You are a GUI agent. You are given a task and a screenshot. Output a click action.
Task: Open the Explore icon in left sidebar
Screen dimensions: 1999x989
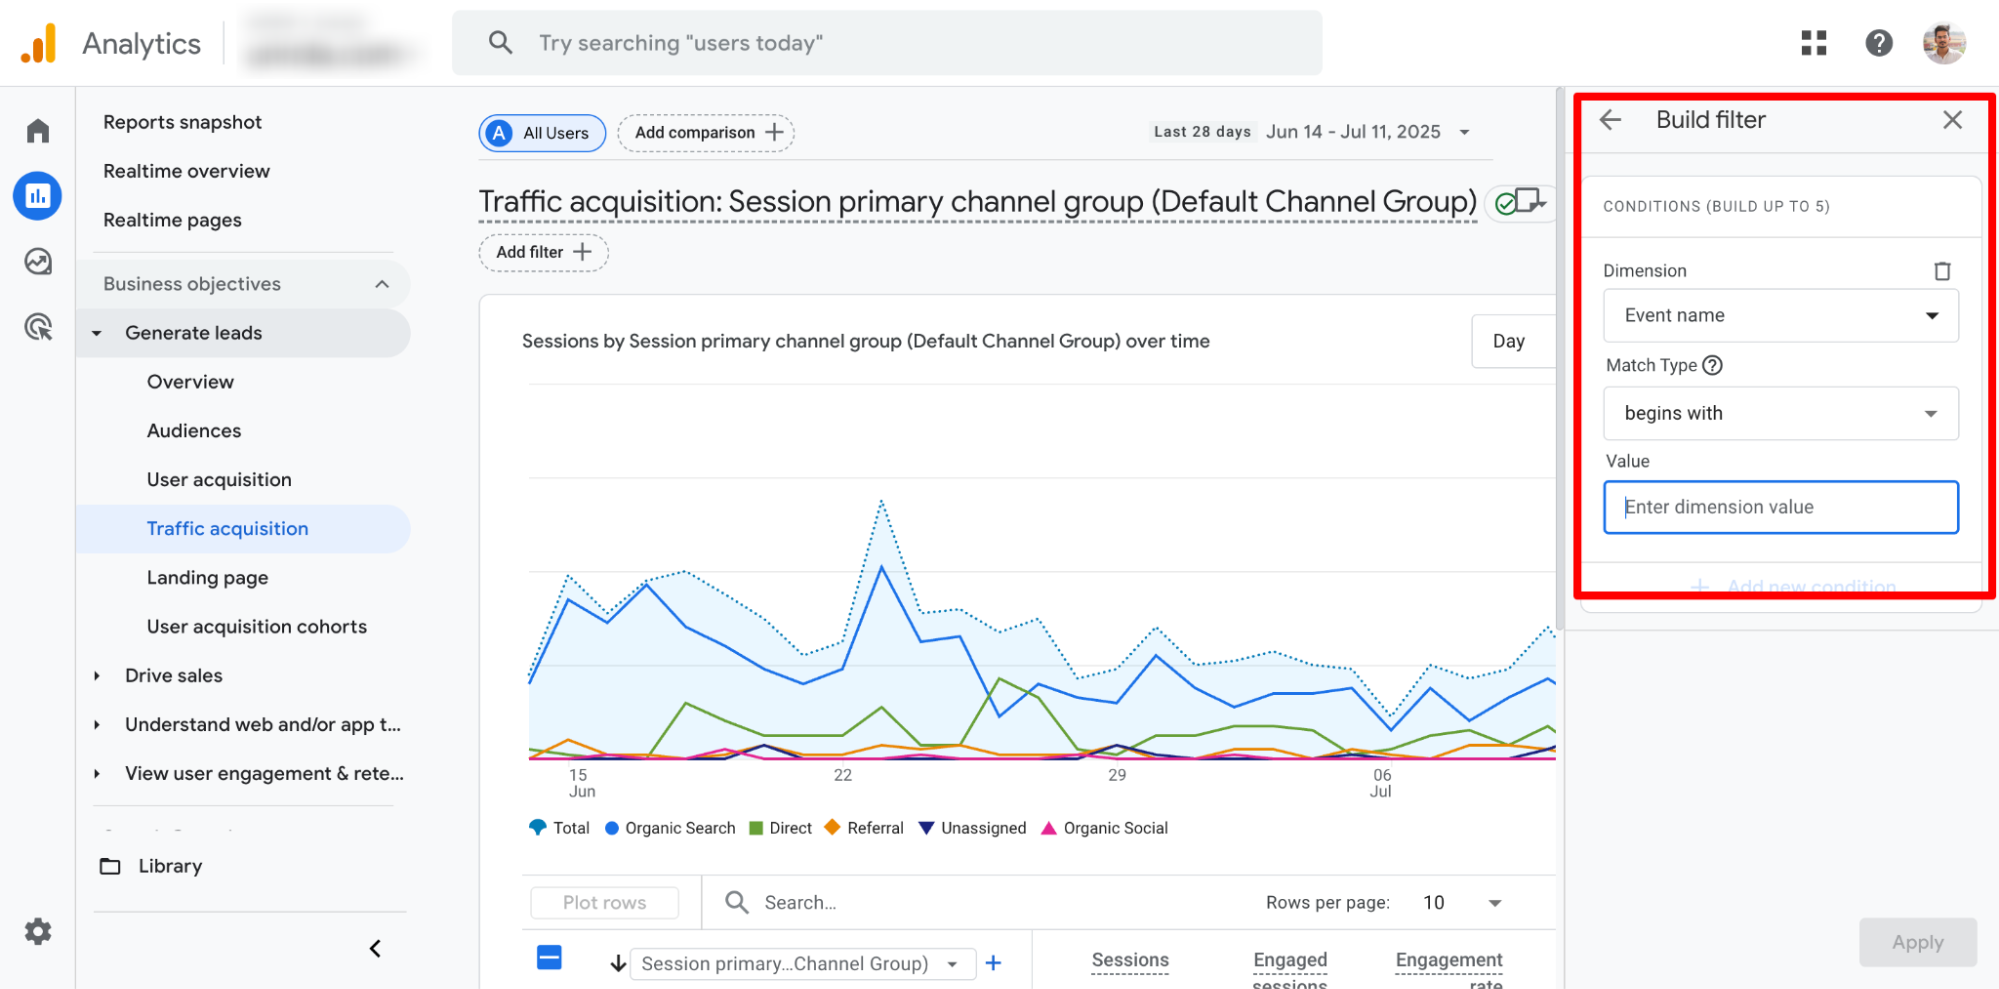(x=37, y=262)
